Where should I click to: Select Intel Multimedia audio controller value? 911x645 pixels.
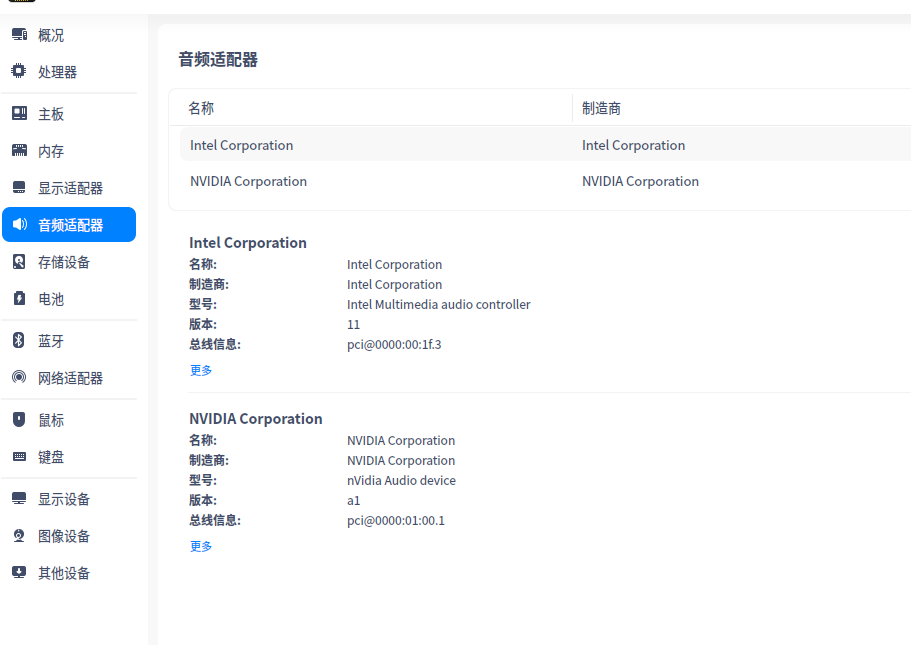click(x=439, y=304)
